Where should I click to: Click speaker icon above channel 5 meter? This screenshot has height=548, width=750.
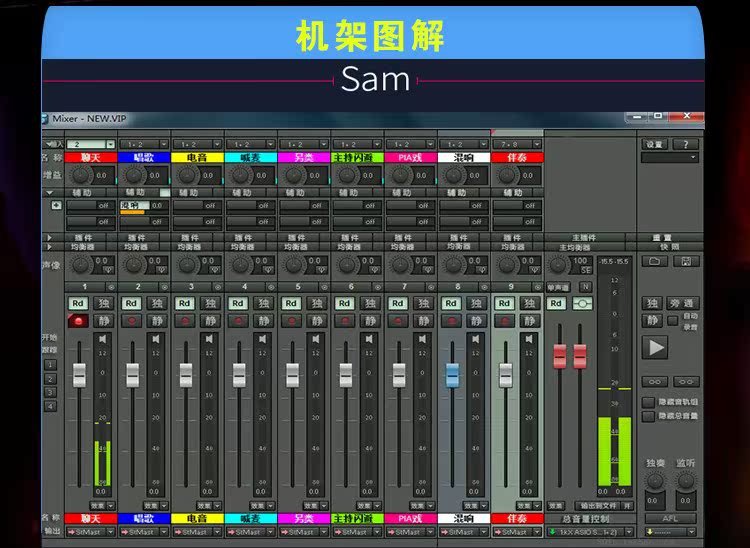316,339
